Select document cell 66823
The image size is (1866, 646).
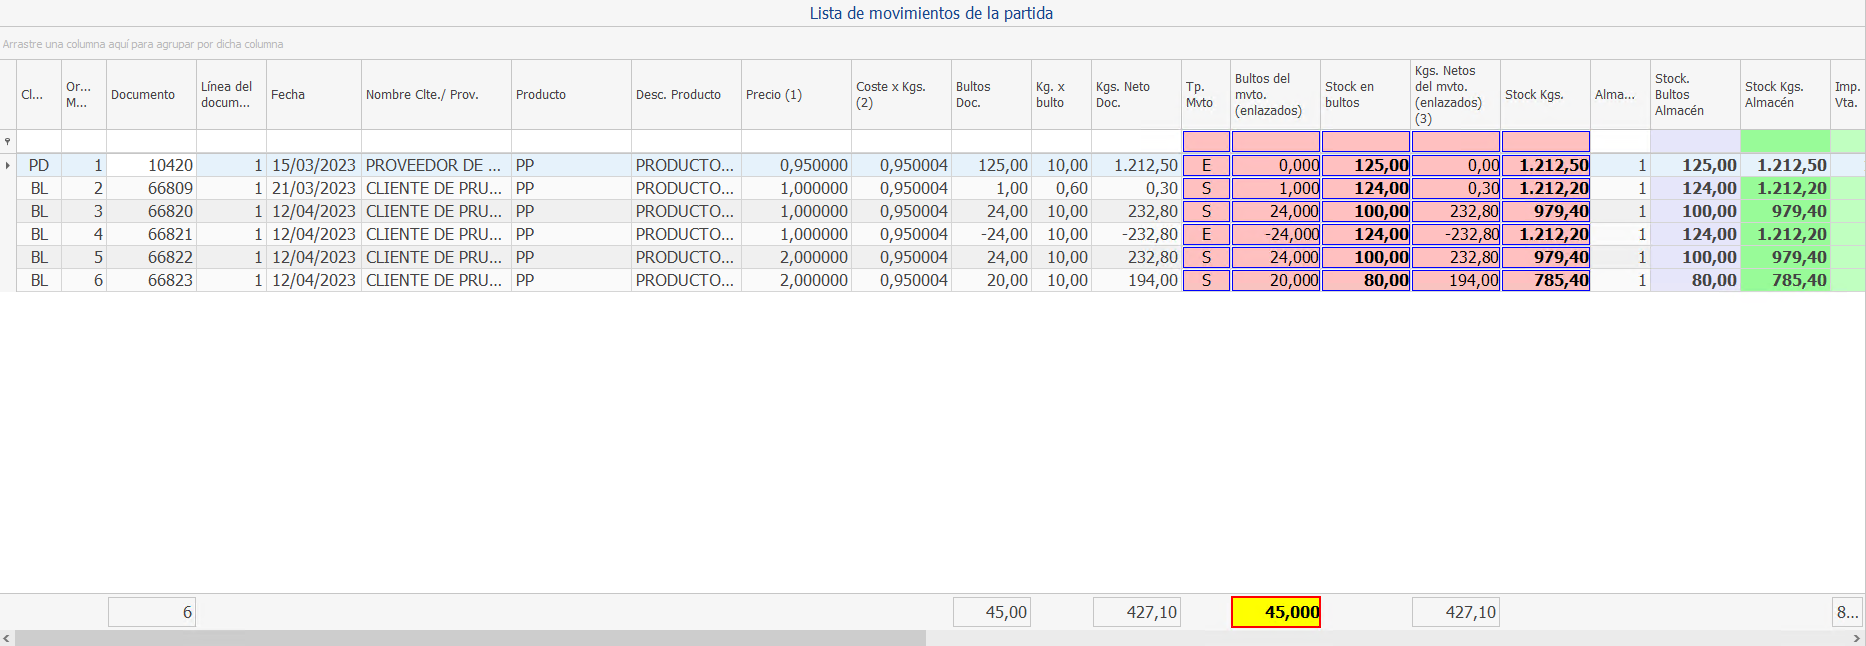point(151,280)
